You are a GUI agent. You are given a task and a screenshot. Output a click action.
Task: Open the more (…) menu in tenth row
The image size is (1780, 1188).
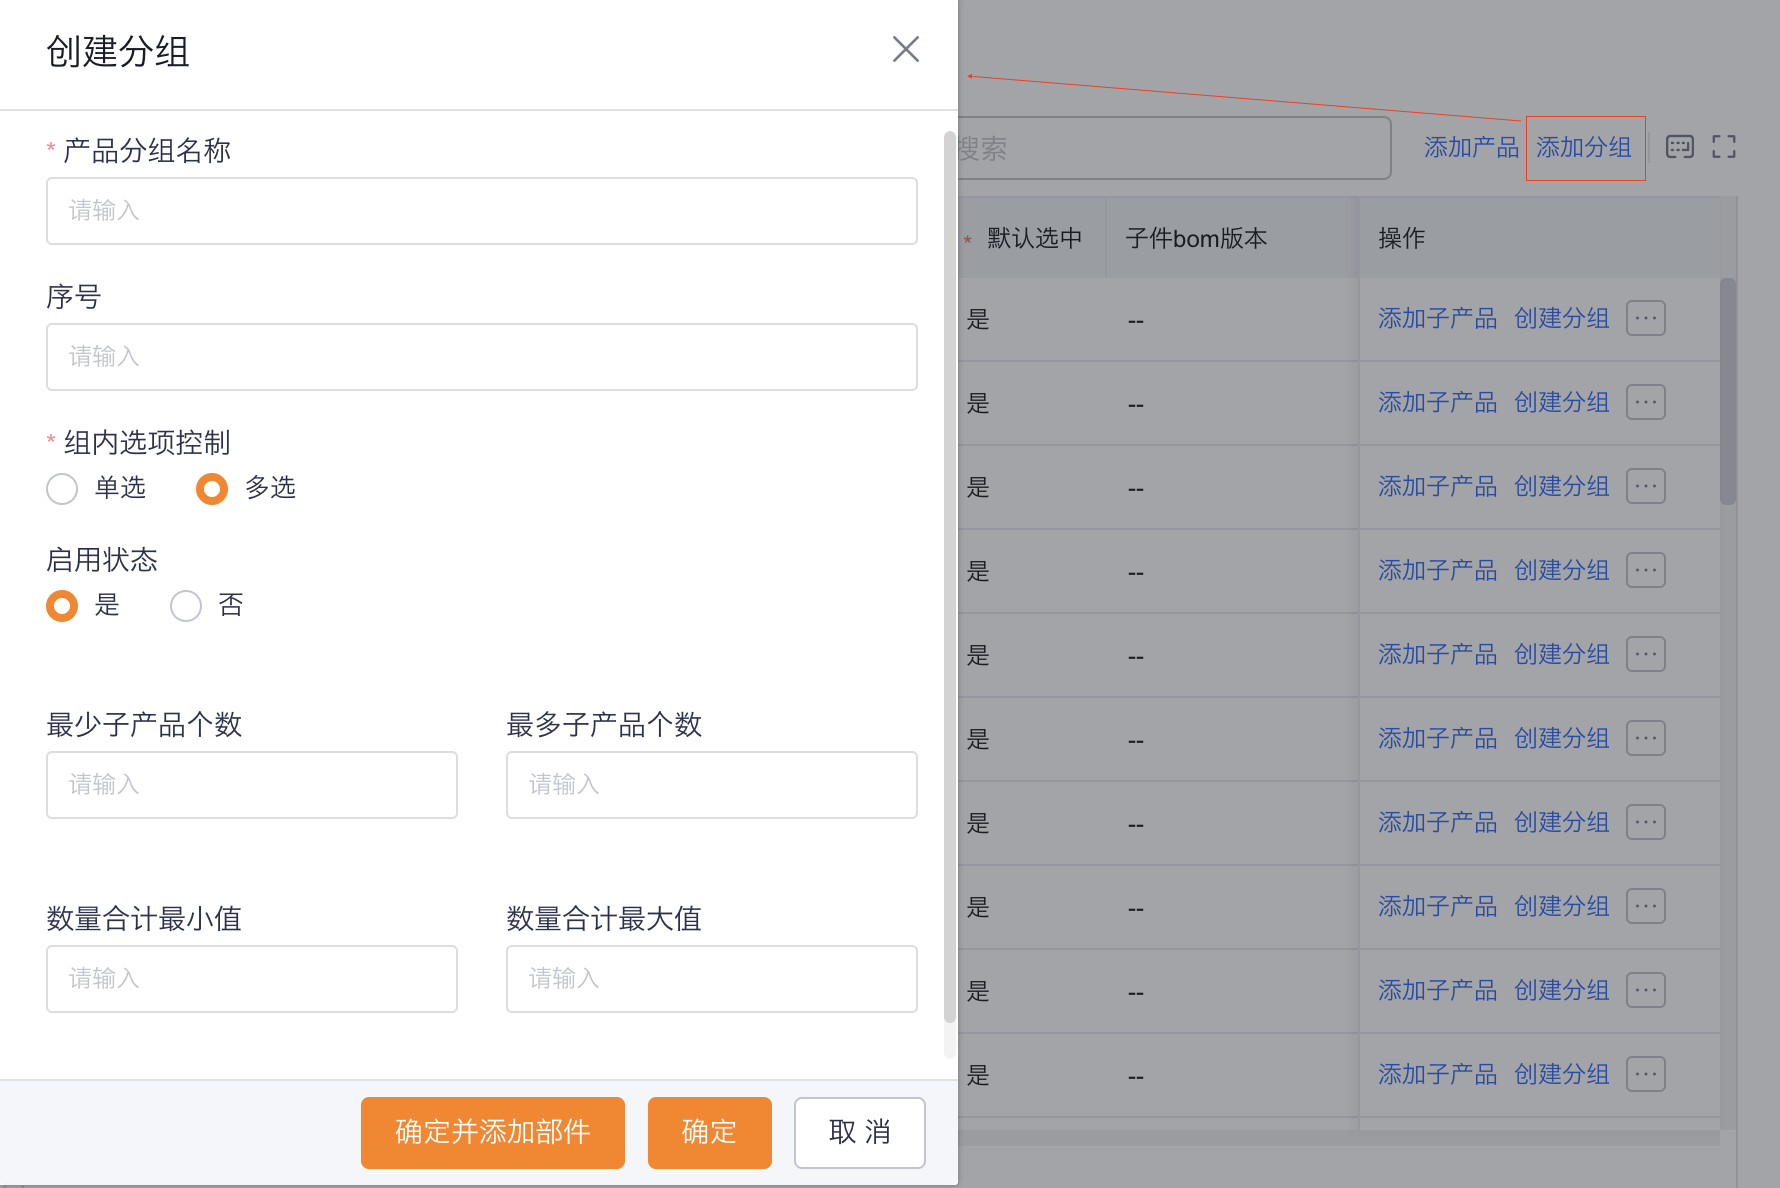[x=1646, y=1074]
